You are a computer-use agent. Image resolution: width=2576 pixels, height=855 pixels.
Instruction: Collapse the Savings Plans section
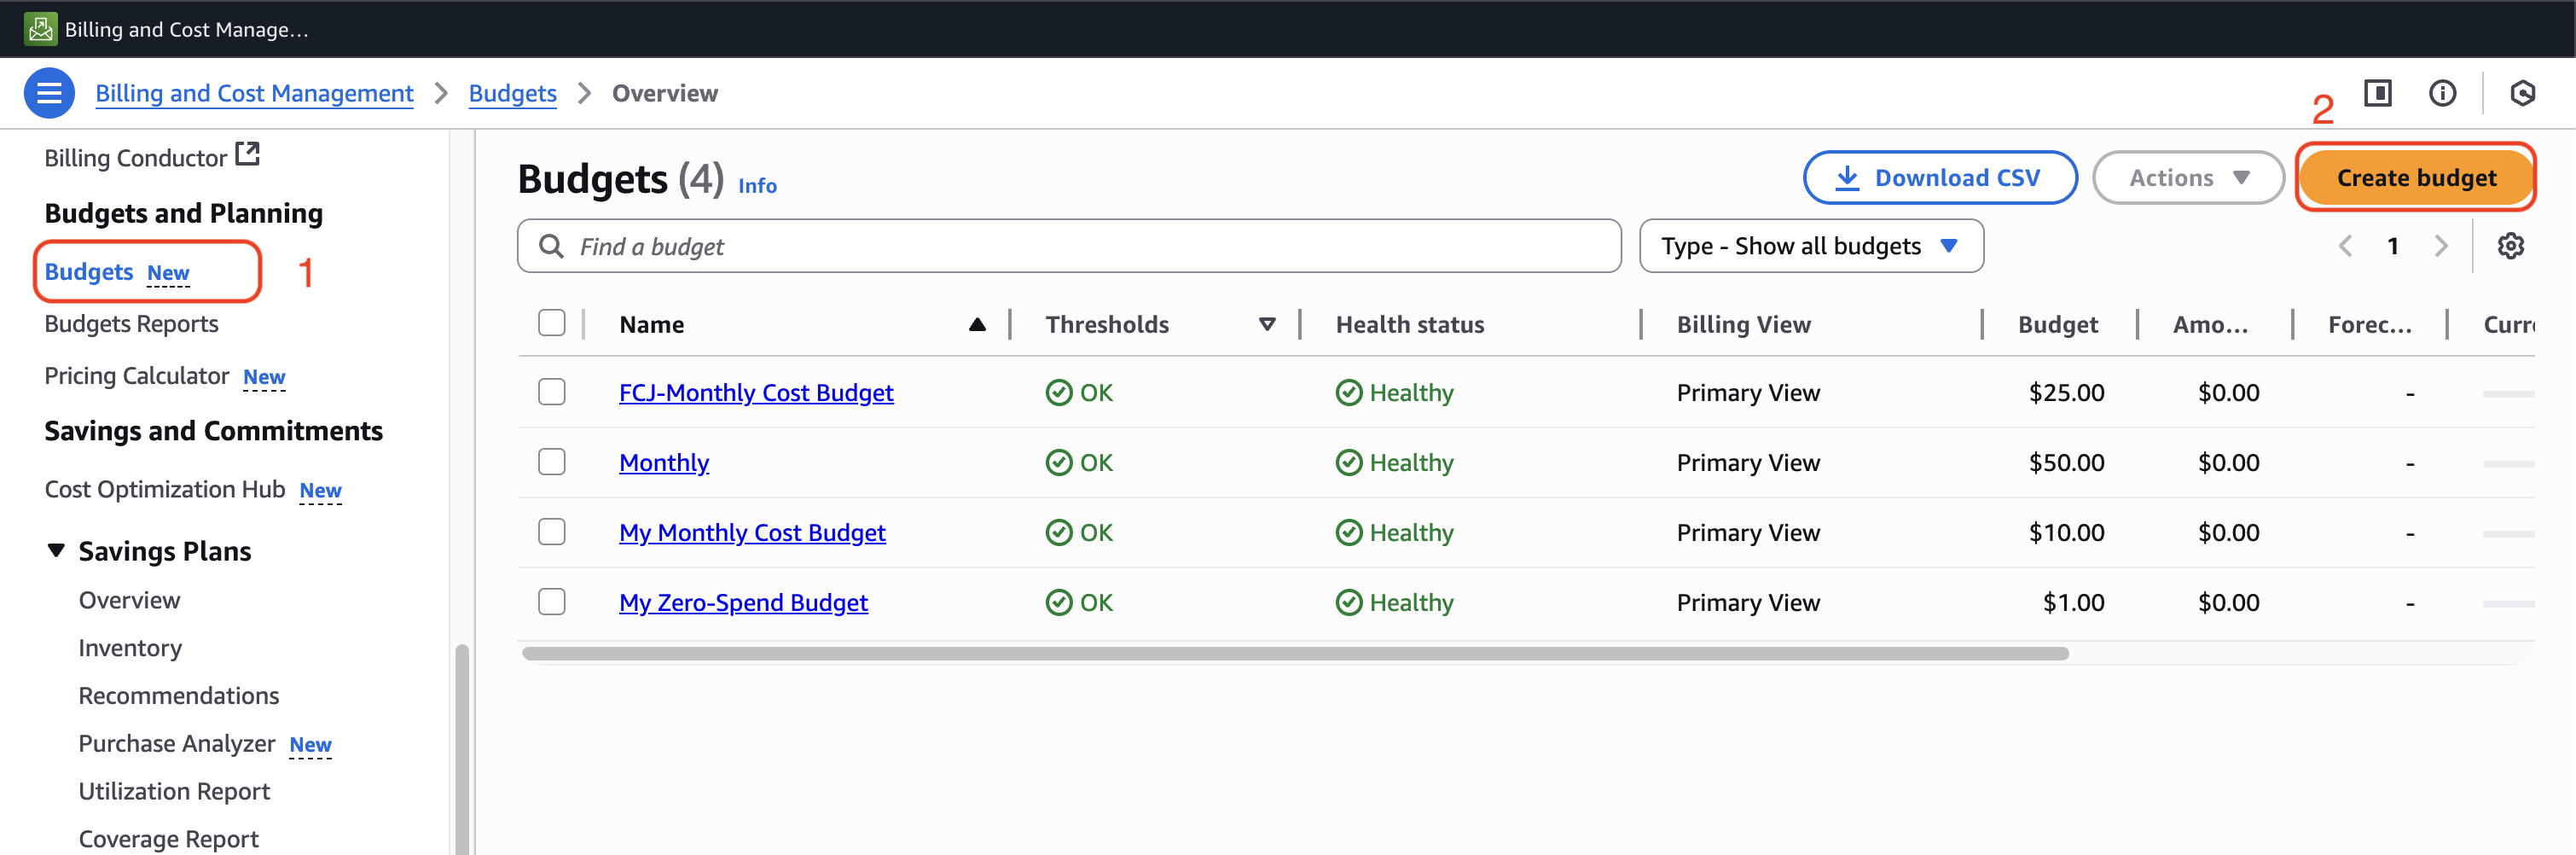pos(57,551)
